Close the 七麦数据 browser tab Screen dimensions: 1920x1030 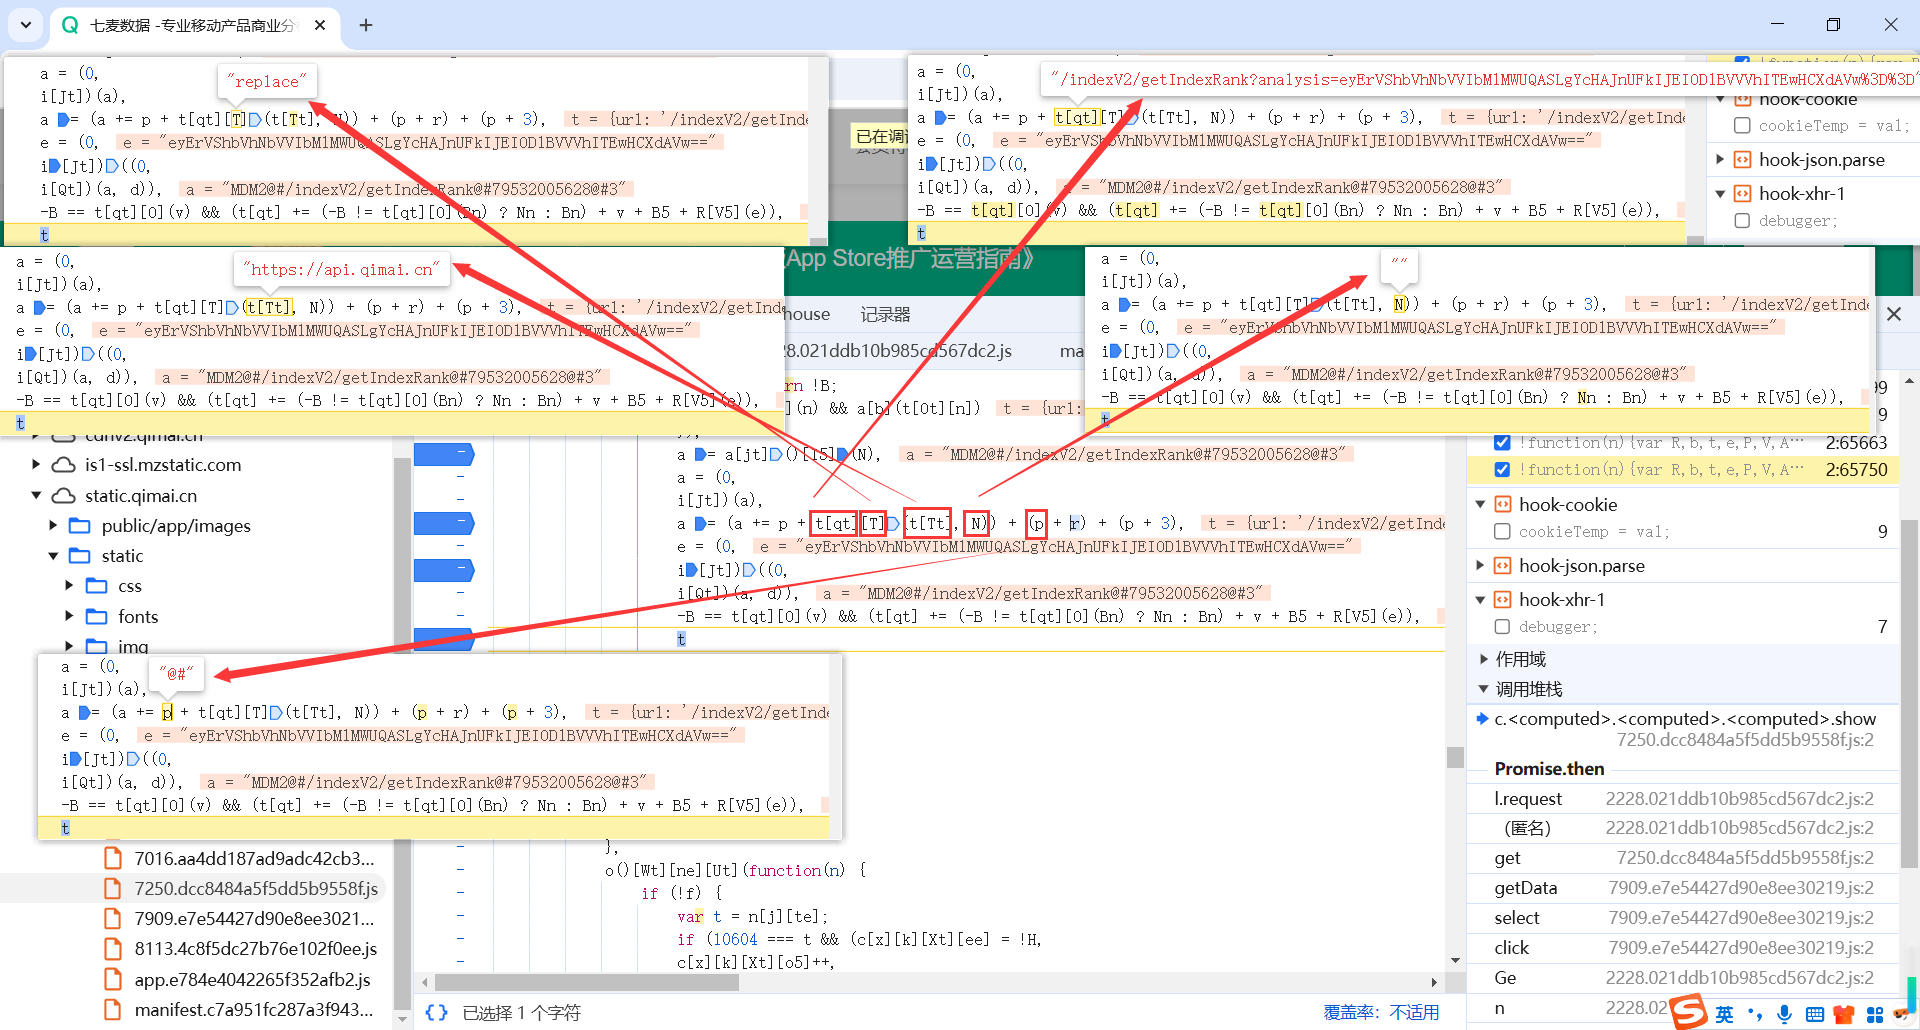(320, 25)
